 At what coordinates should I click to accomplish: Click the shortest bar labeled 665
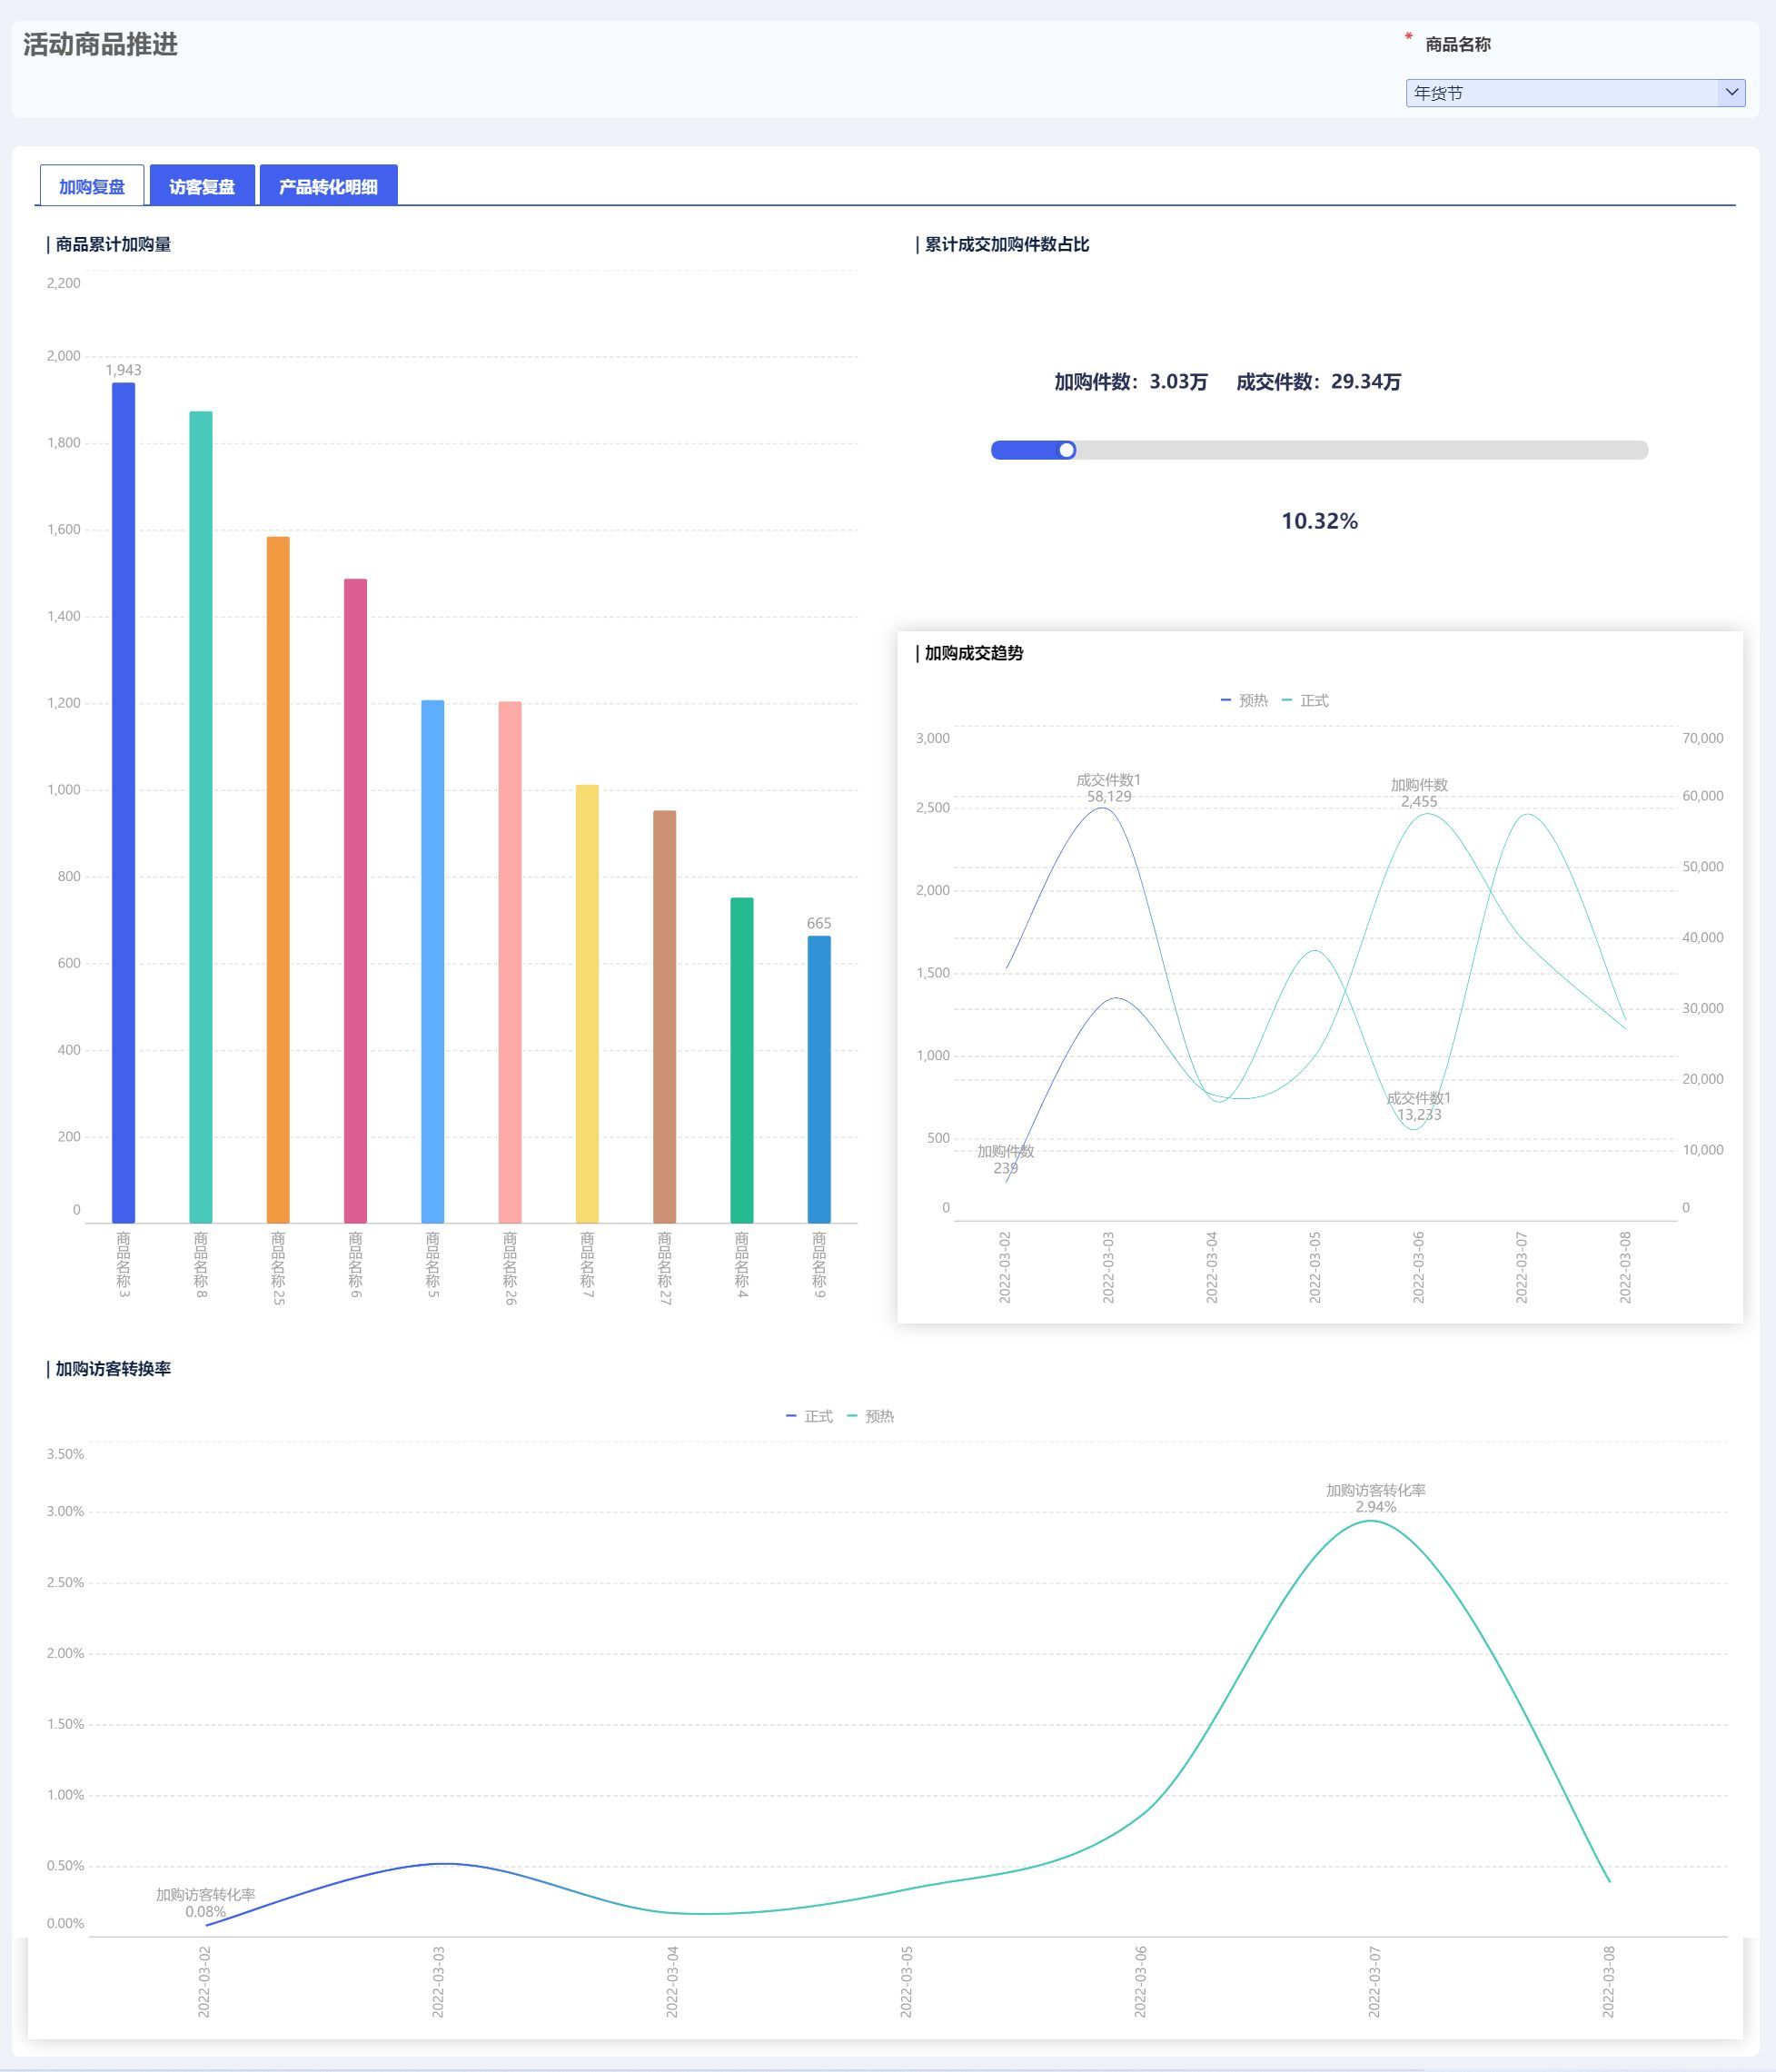[x=819, y=1078]
